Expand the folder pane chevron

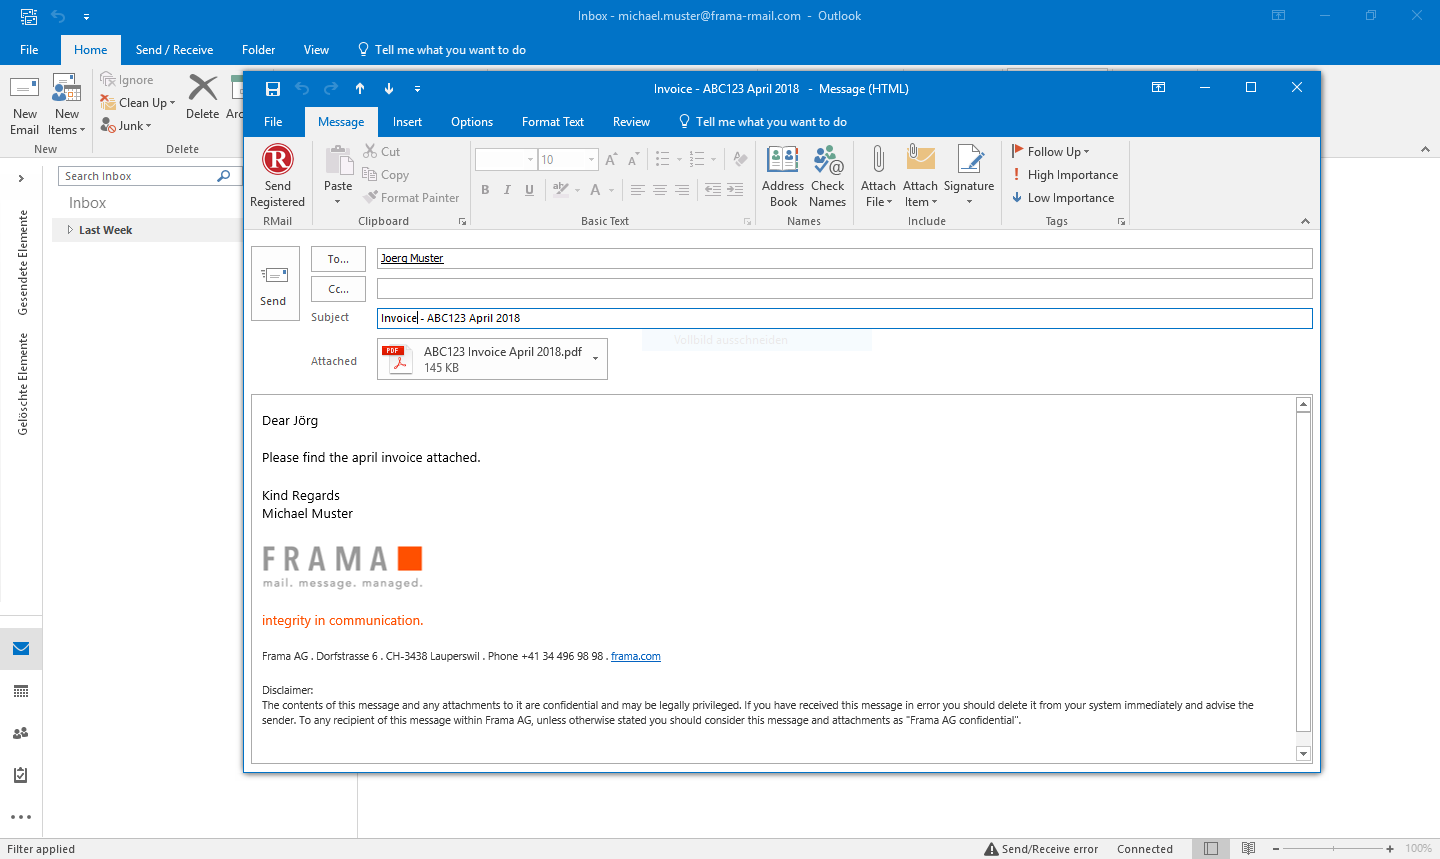point(21,179)
